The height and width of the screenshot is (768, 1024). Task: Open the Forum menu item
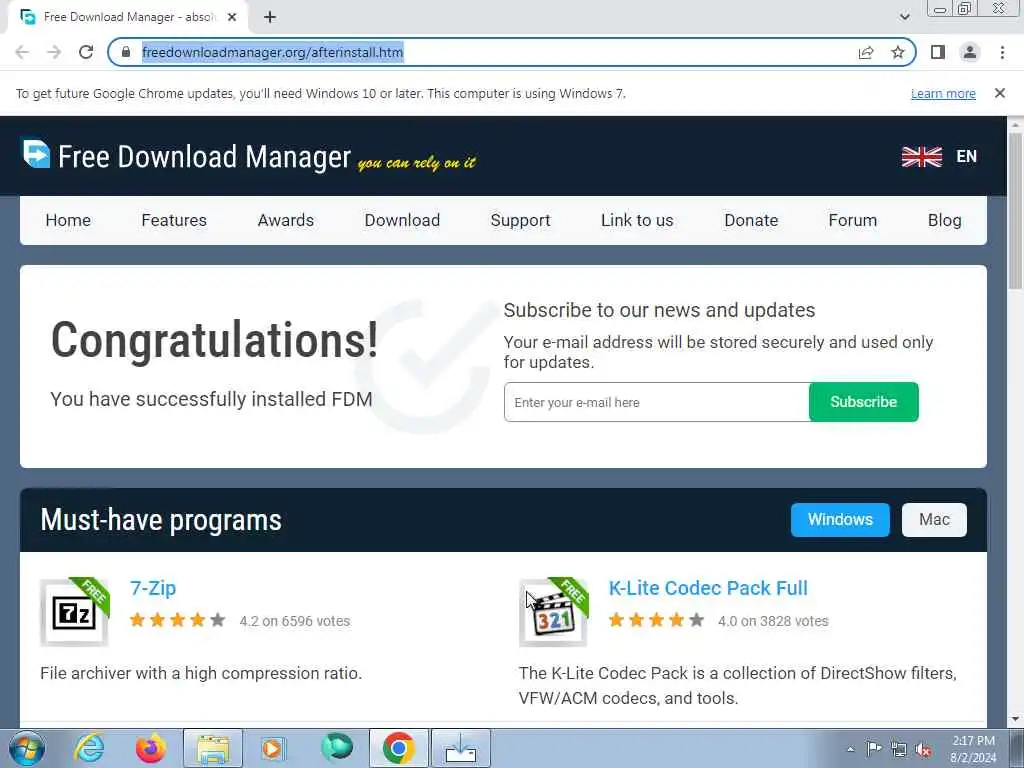pos(852,220)
